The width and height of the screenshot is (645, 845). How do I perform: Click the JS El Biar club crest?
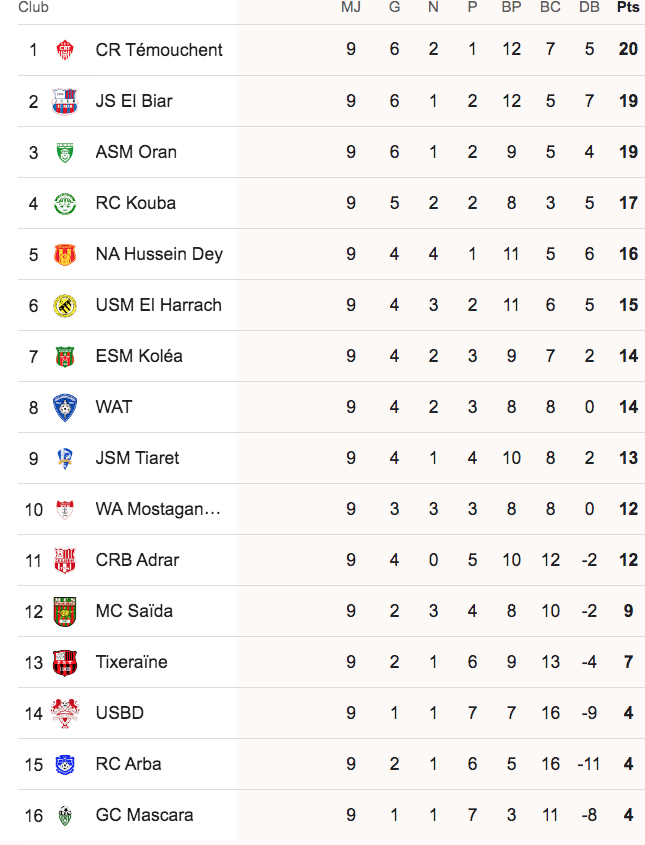[65, 101]
